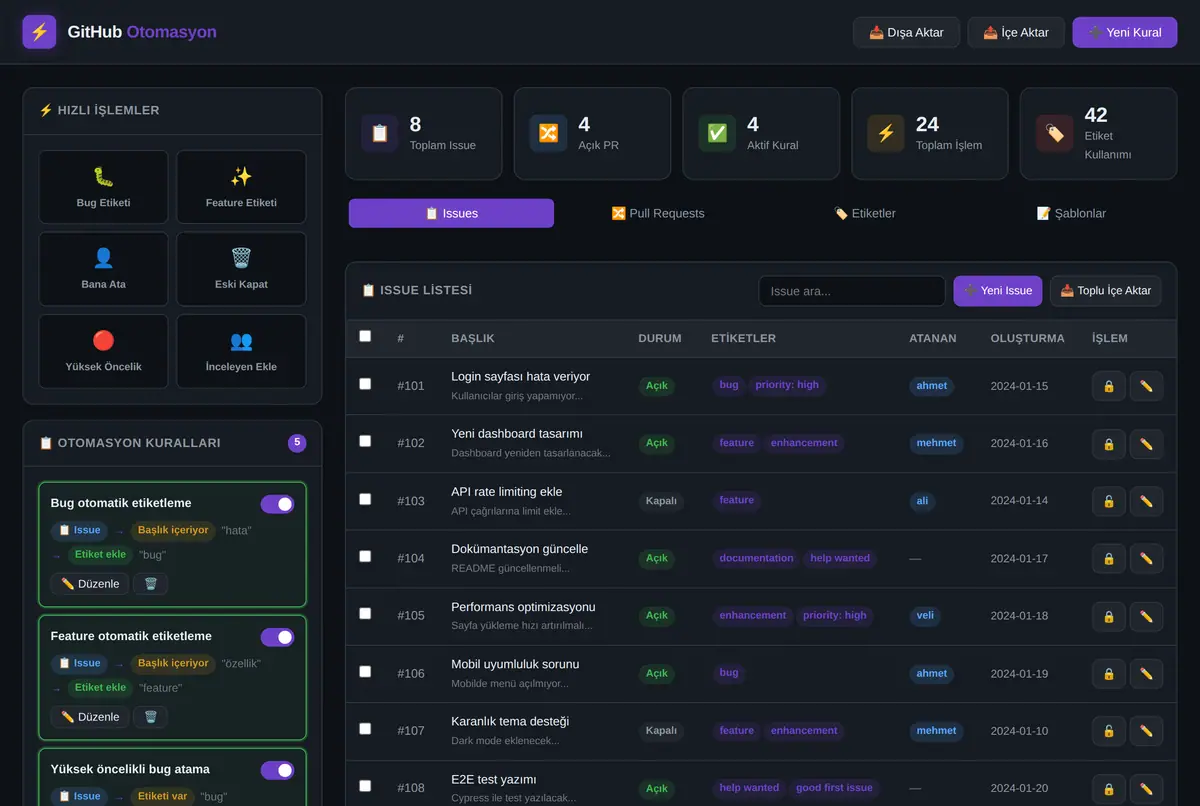Unlock issue #107 Karanlık tema desteği
This screenshot has height=806, width=1200.
[1109, 731]
